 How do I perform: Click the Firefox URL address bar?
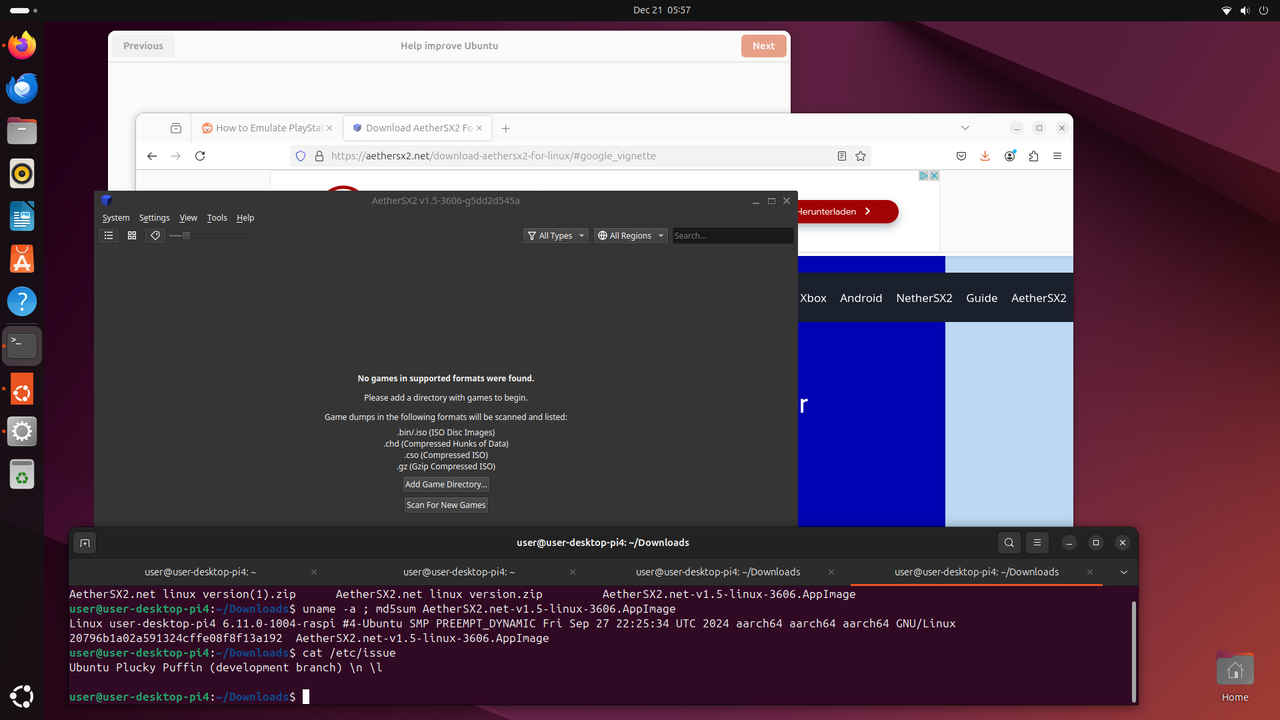(580, 156)
